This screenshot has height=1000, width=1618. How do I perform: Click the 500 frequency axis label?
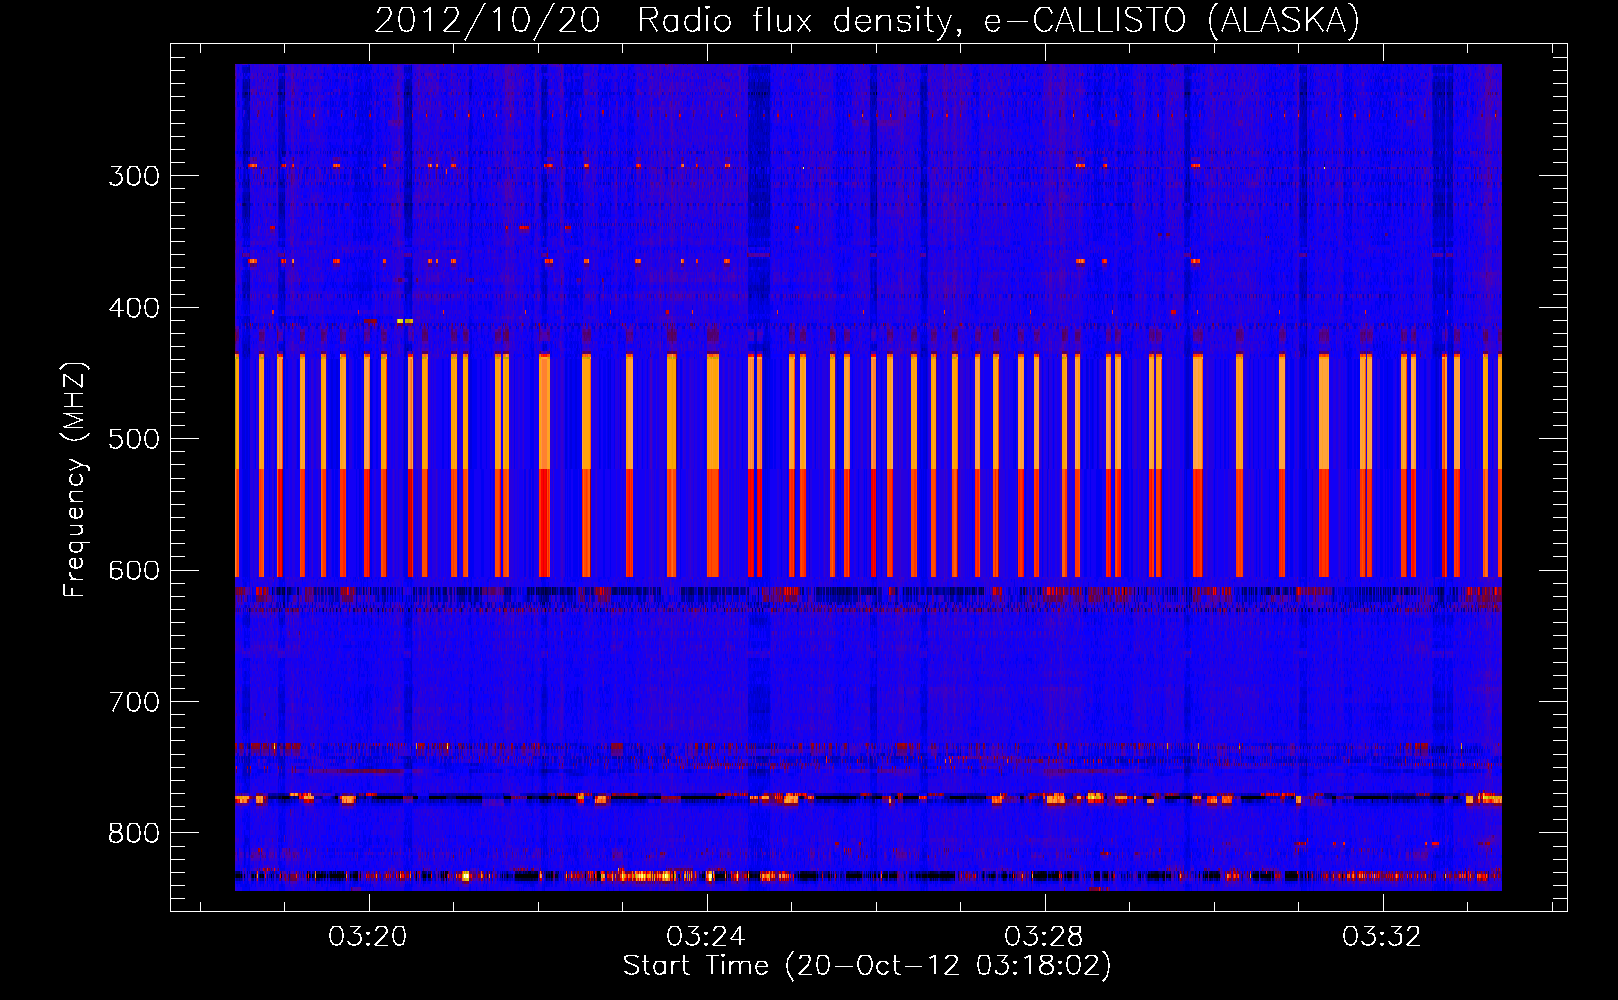(x=134, y=439)
